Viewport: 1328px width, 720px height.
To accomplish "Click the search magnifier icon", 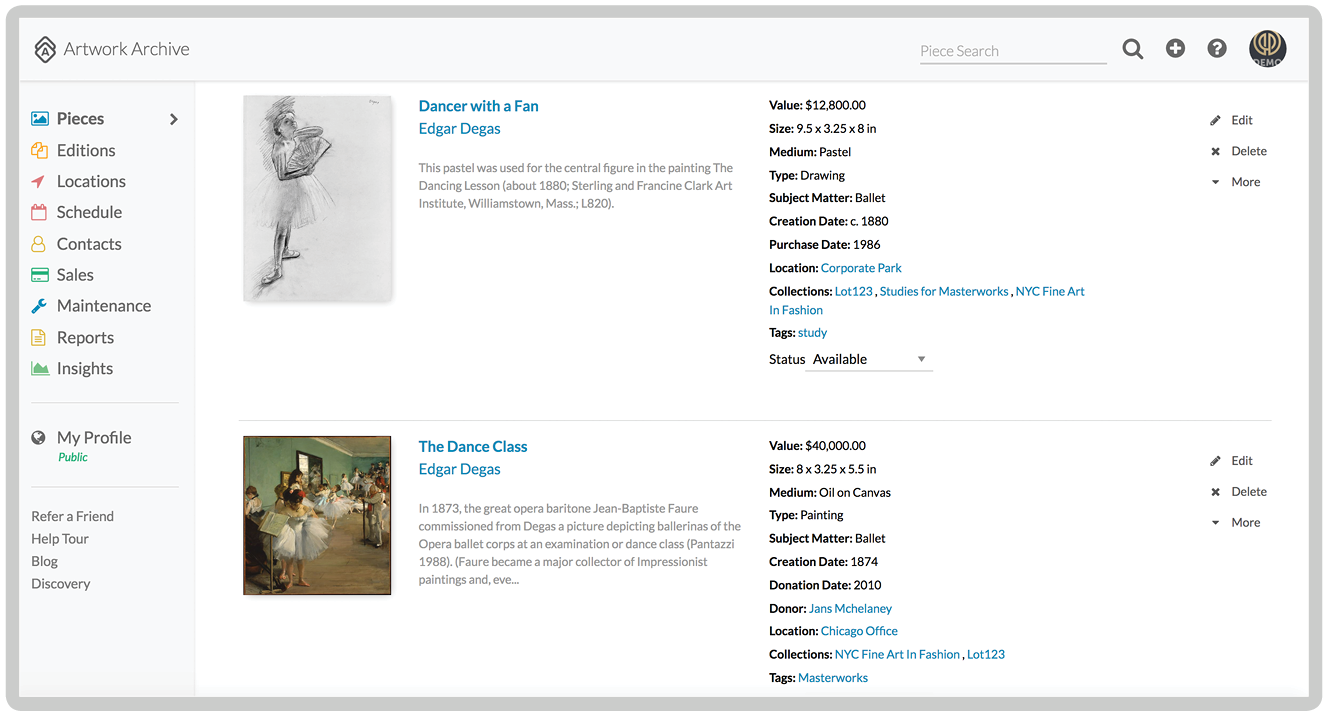I will pyautogui.click(x=1132, y=48).
